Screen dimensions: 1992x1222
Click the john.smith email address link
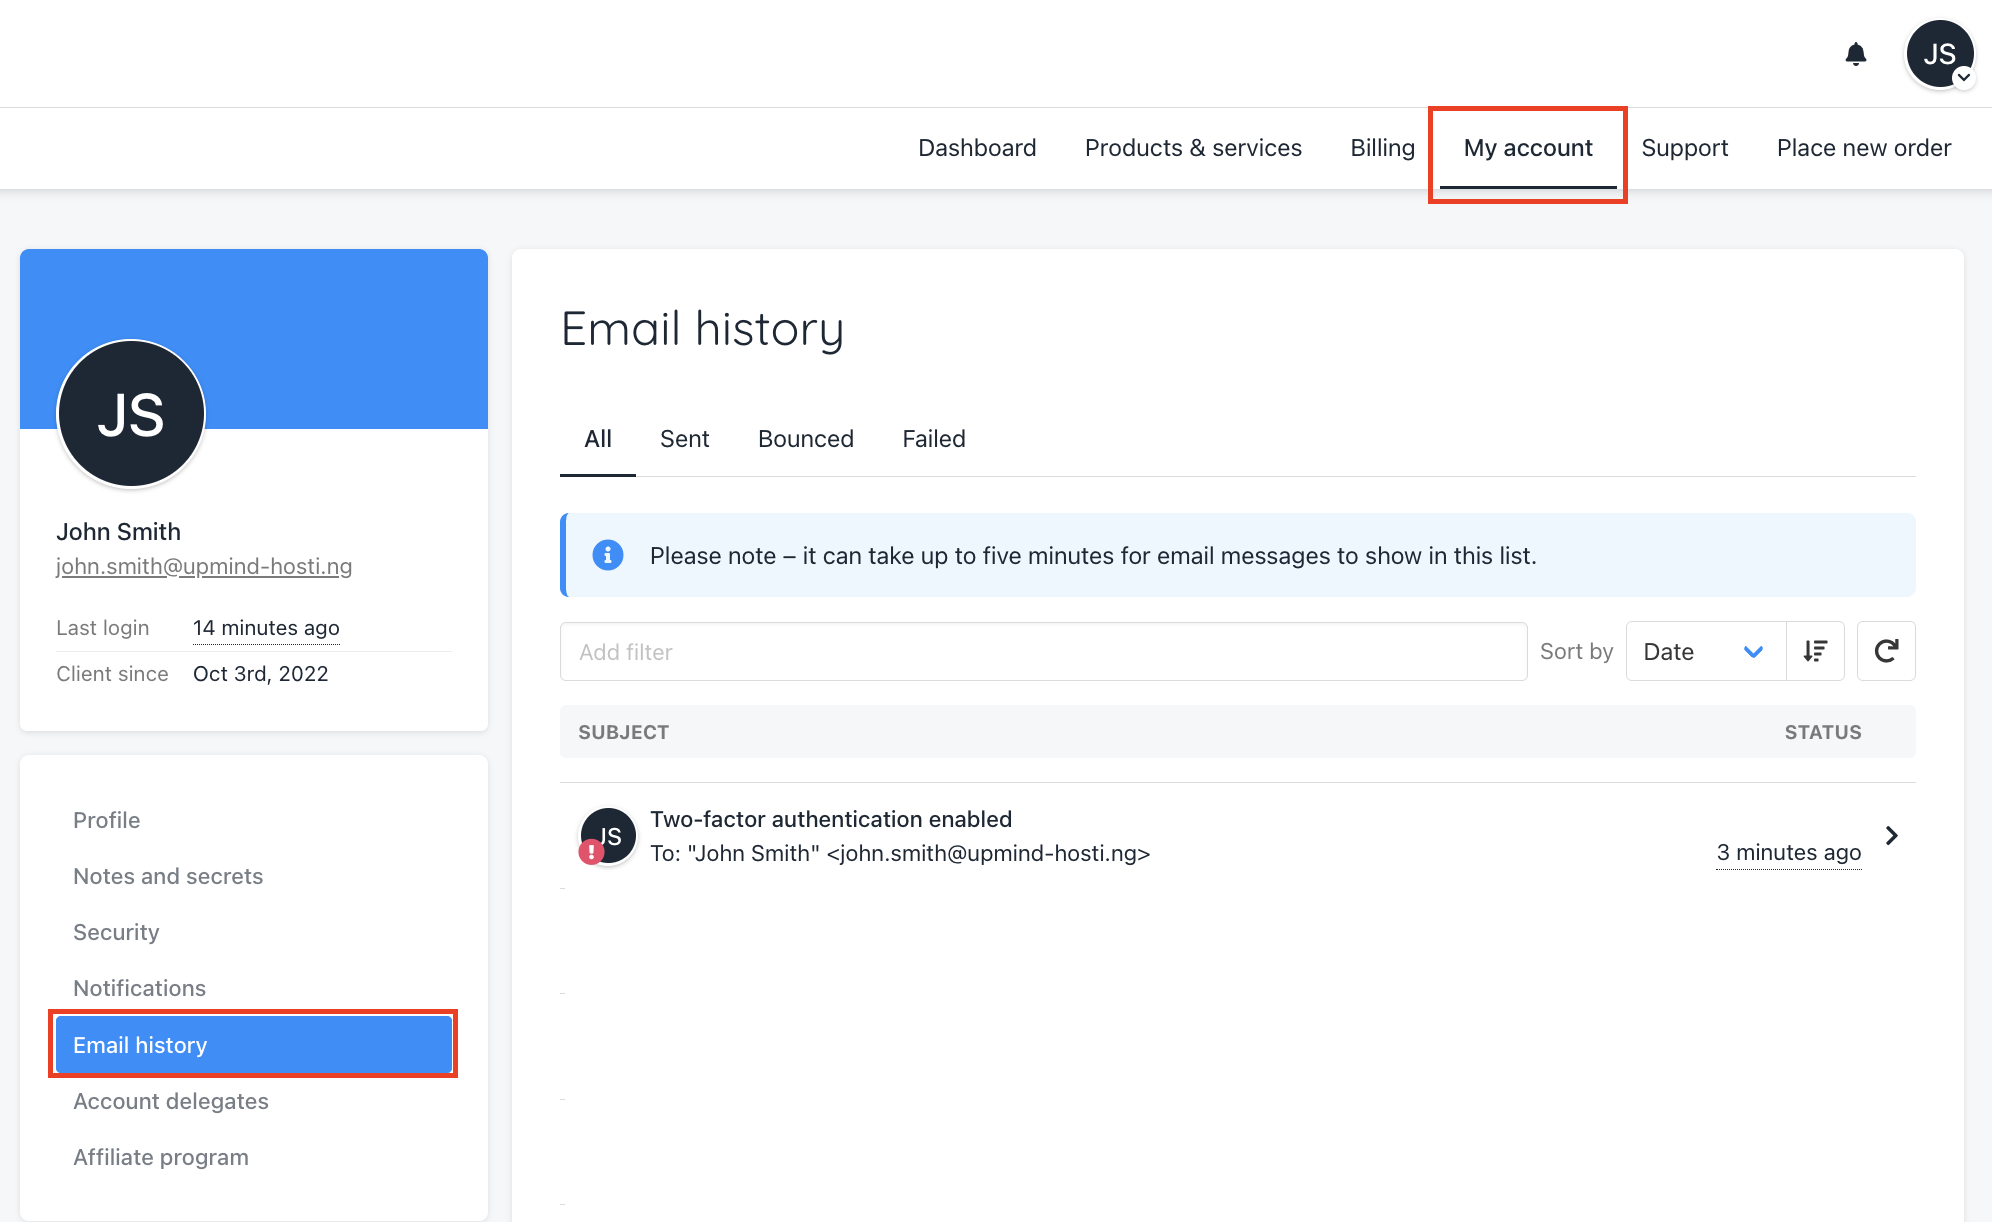tap(204, 566)
